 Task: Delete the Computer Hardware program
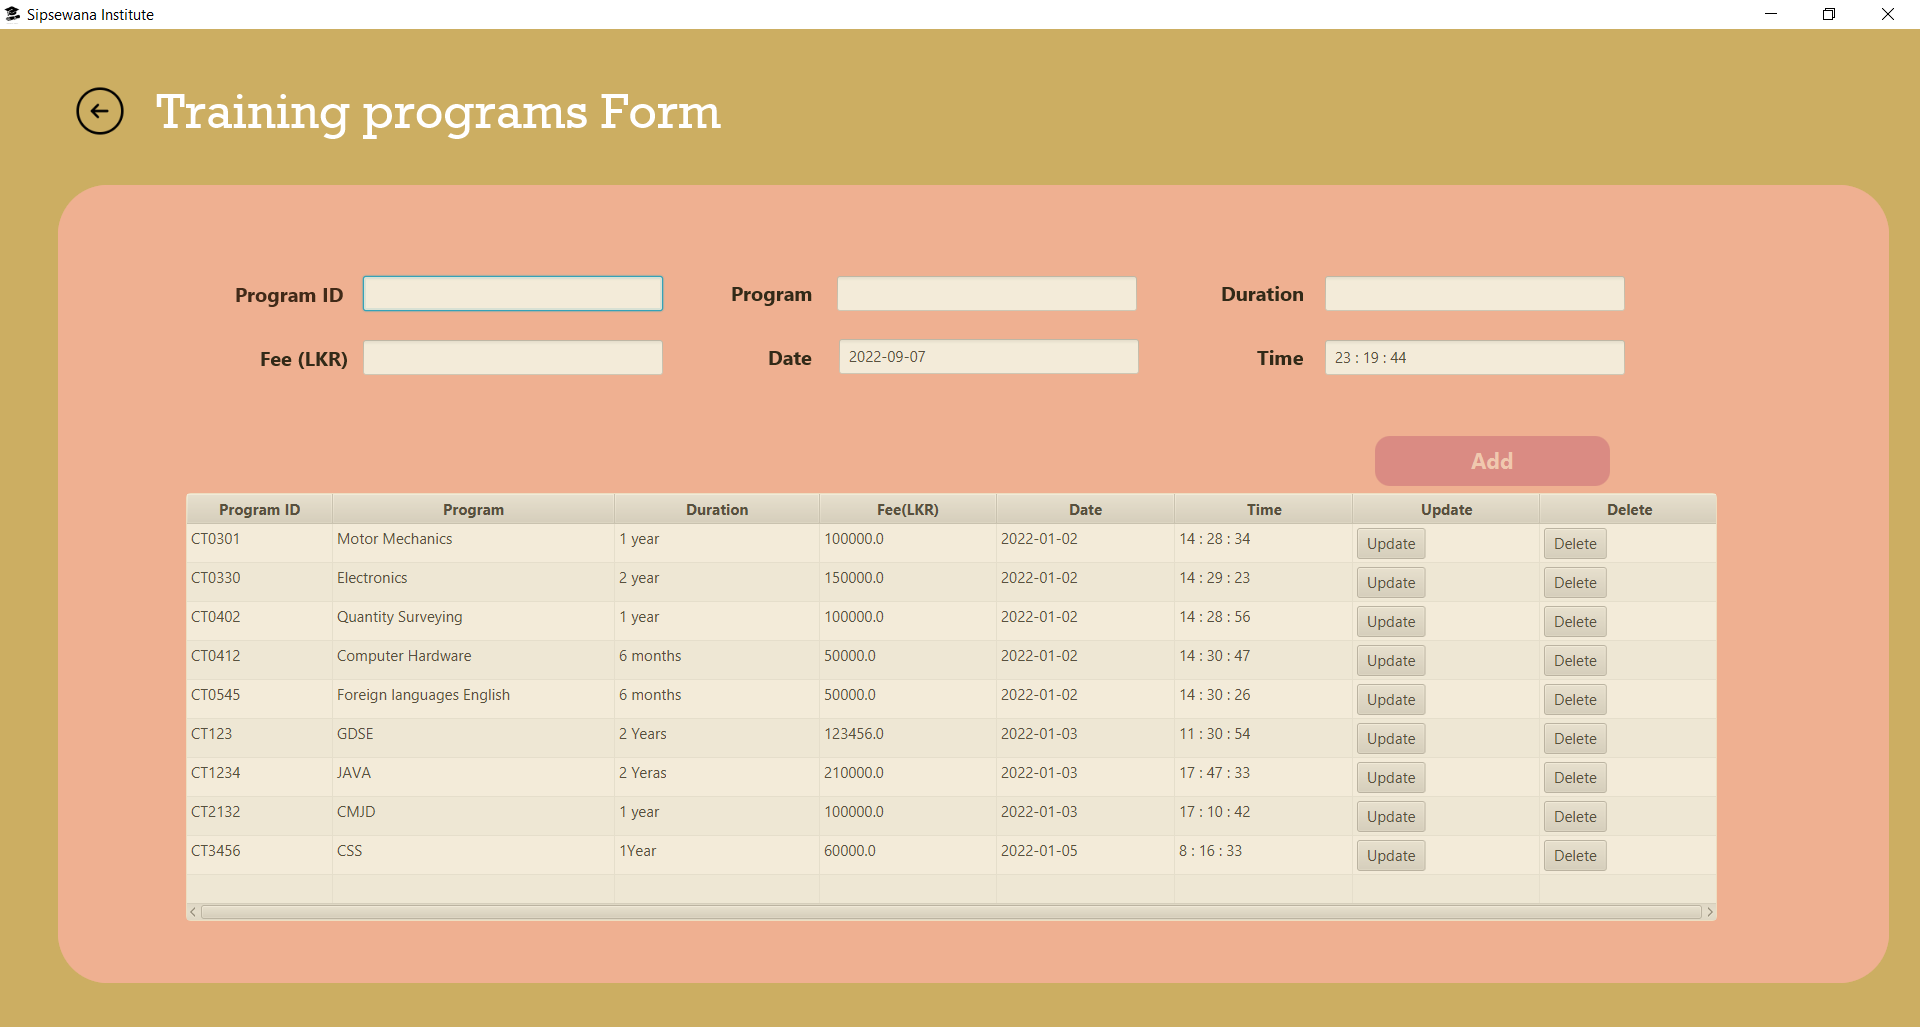tap(1575, 661)
